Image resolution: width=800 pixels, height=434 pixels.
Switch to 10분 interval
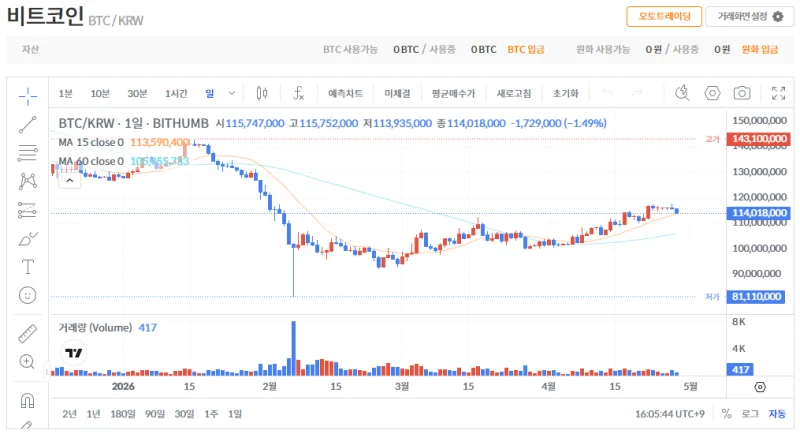tap(100, 93)
